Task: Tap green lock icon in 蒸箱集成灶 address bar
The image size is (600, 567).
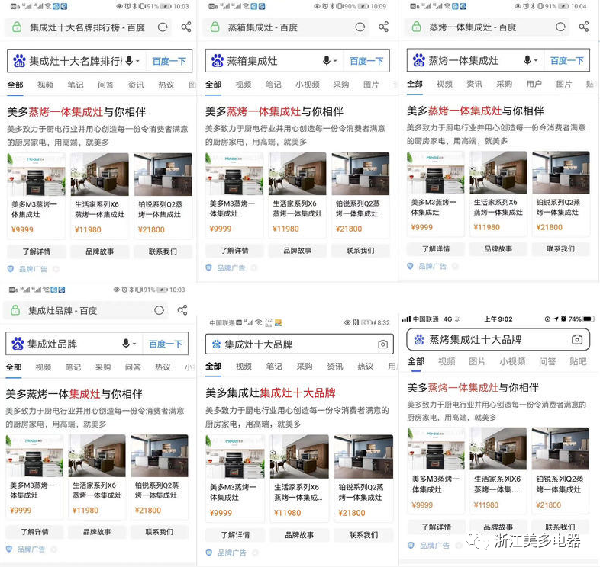Action: 215,27
